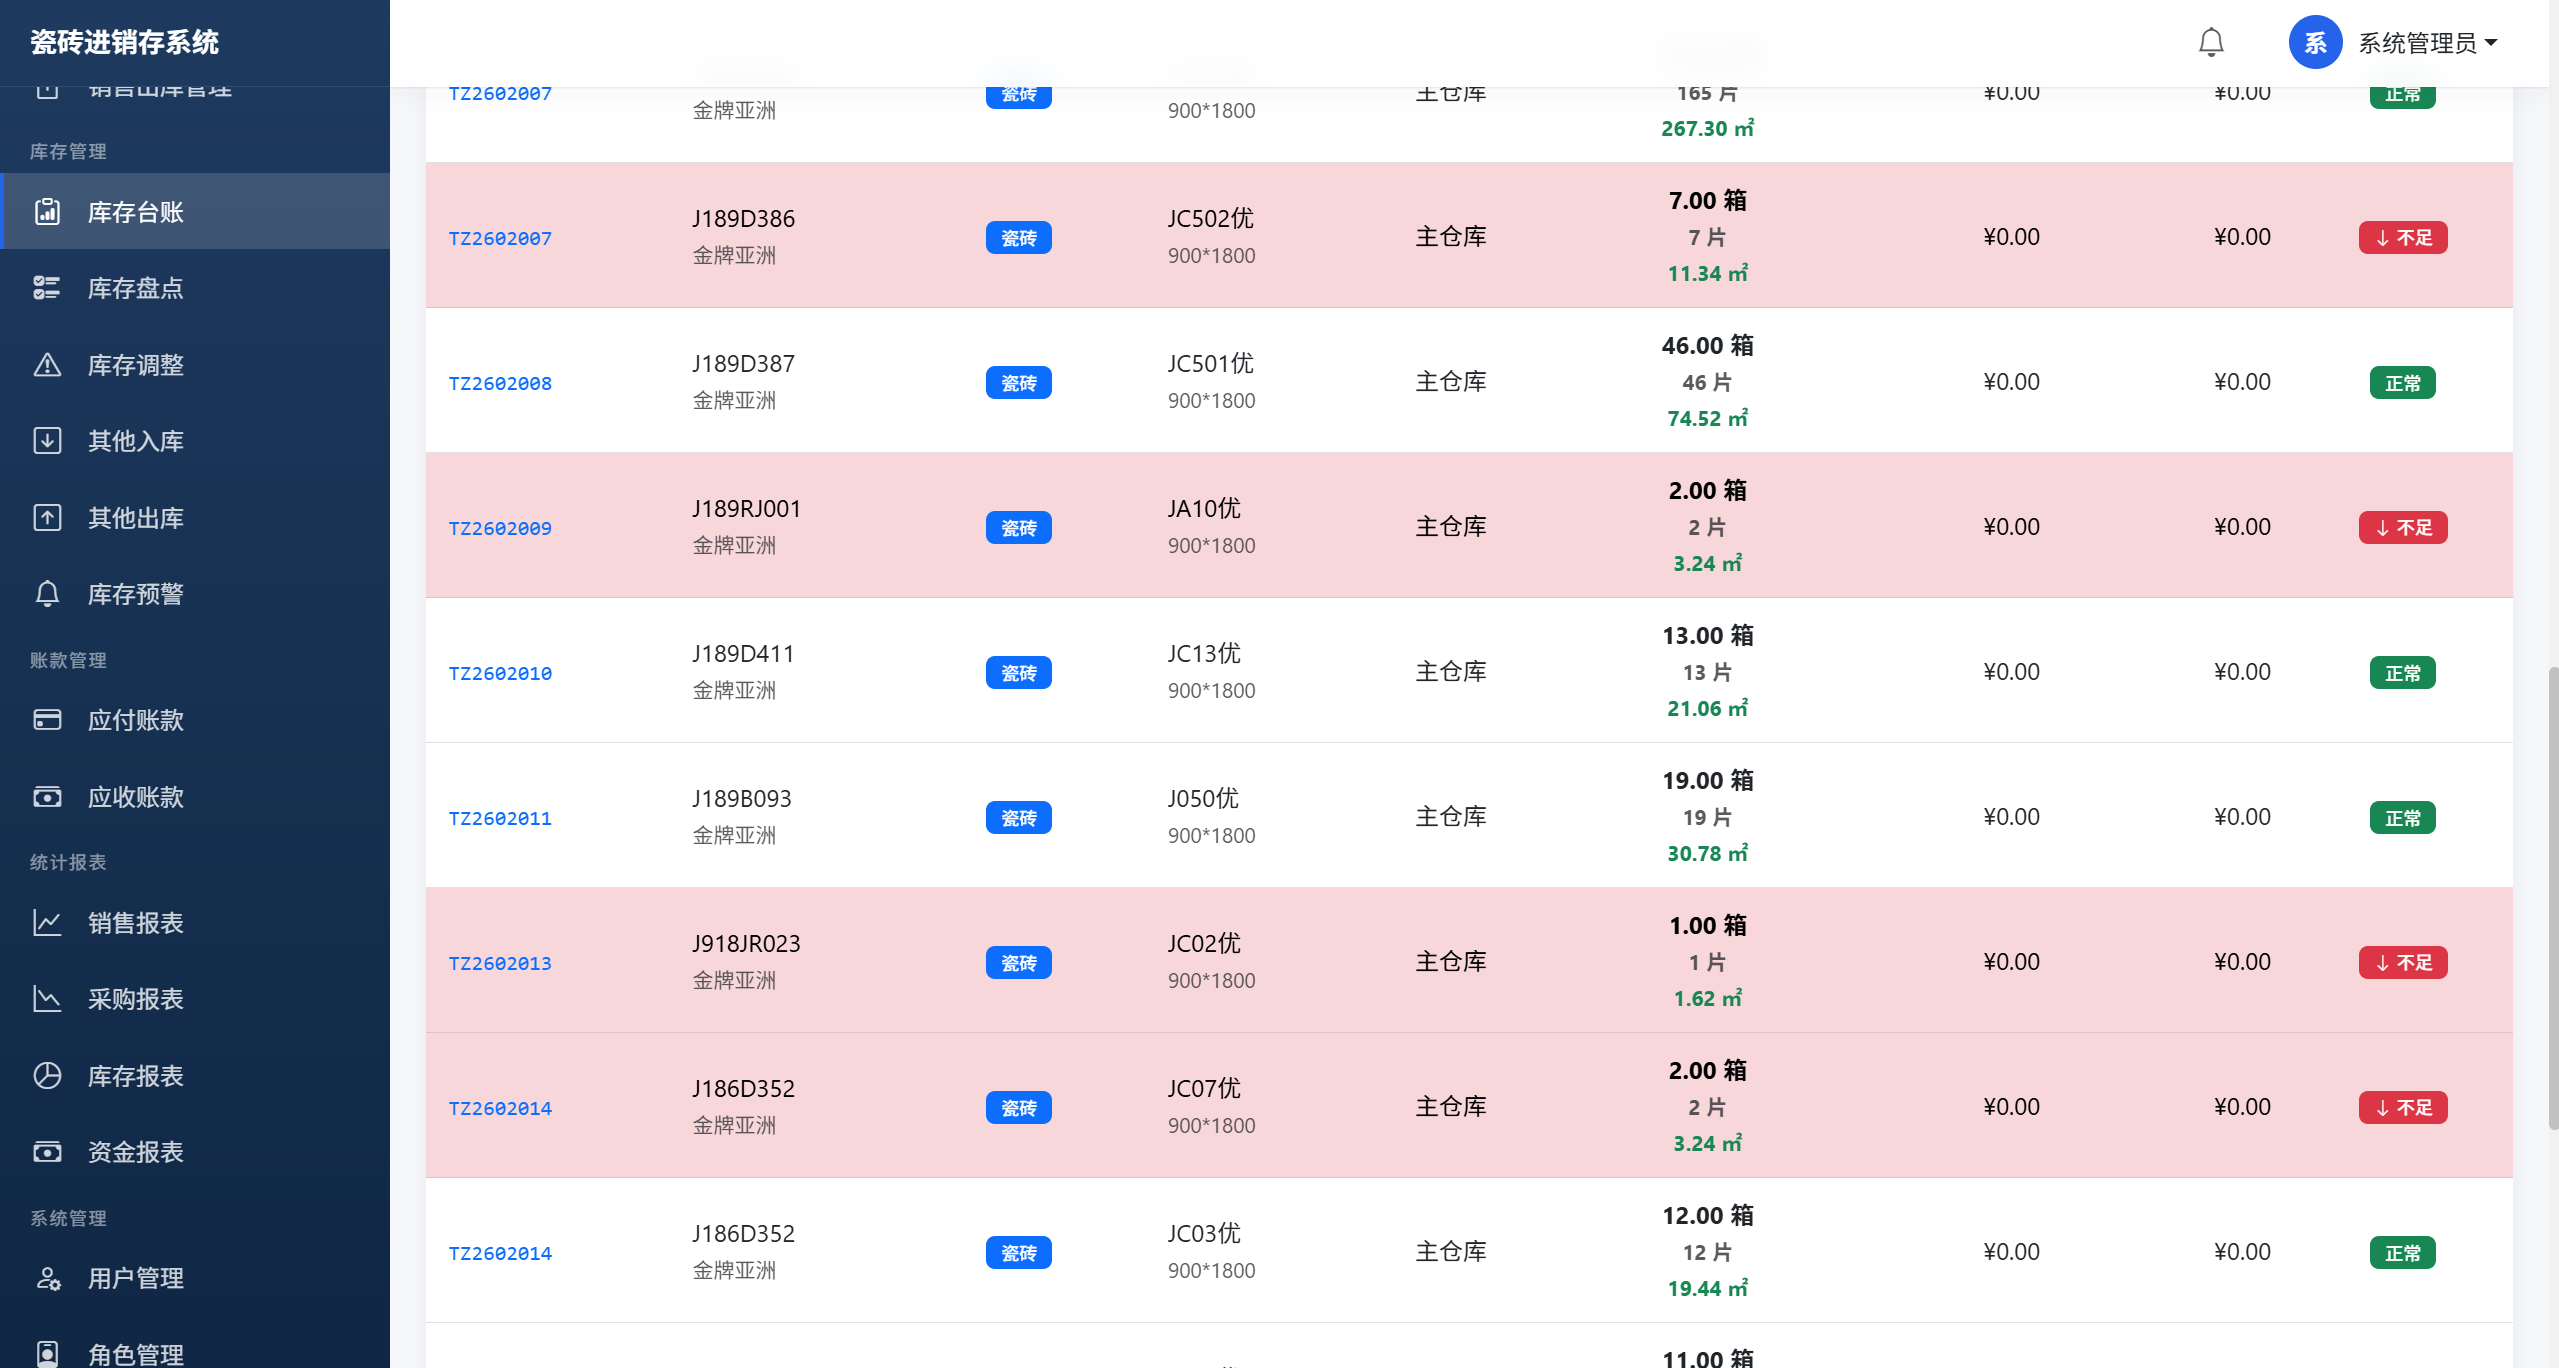Click the 库存调整 warning triangle icon
Viewport: 2559px width, 1368px height.
(47, 365)
